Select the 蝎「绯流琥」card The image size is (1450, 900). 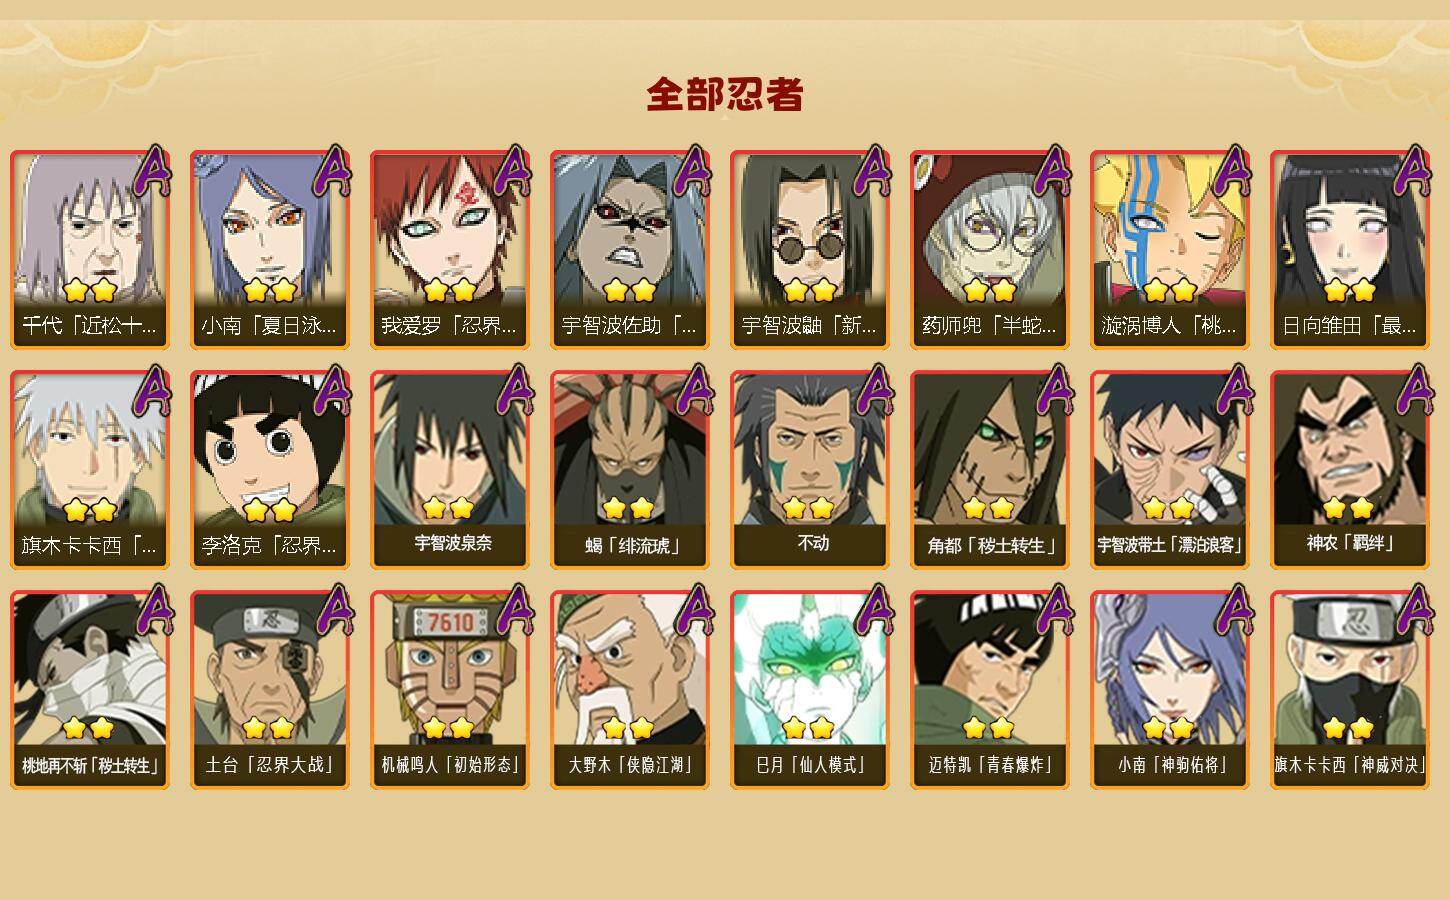coord(630,470)
